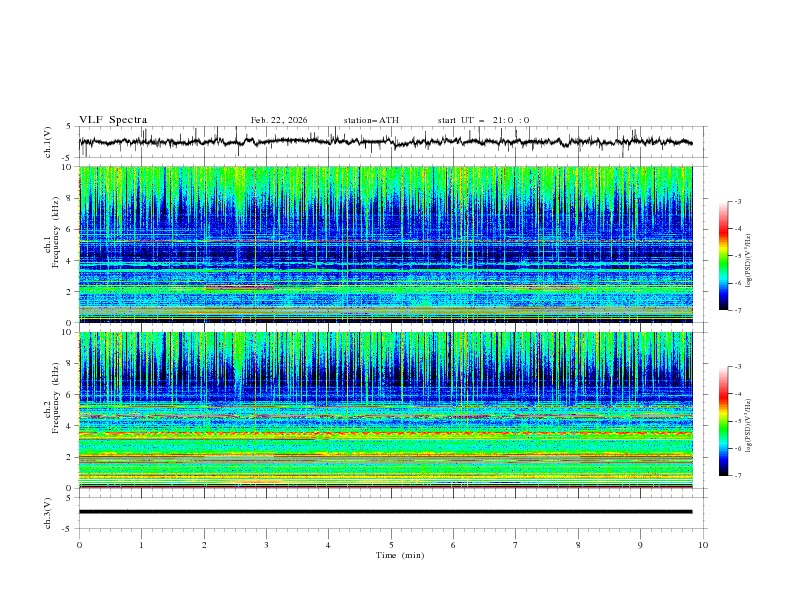Screen dimensions: 792x612
Task: Click the ch.1 spectrogram panel
Action: (x=386, y=244)
